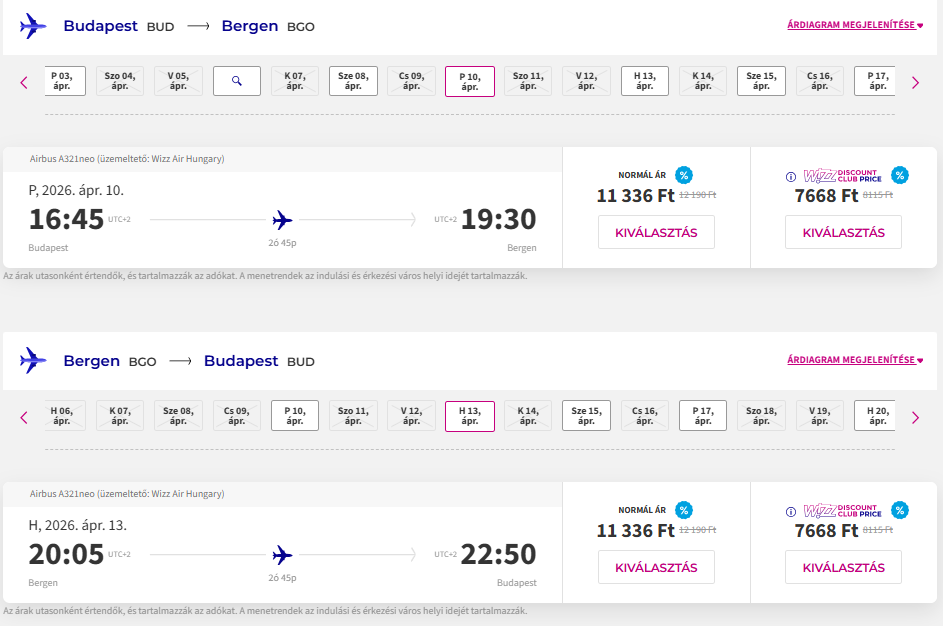Show earlier dates for the Budapest–Bergen flight

click(24, 83)
